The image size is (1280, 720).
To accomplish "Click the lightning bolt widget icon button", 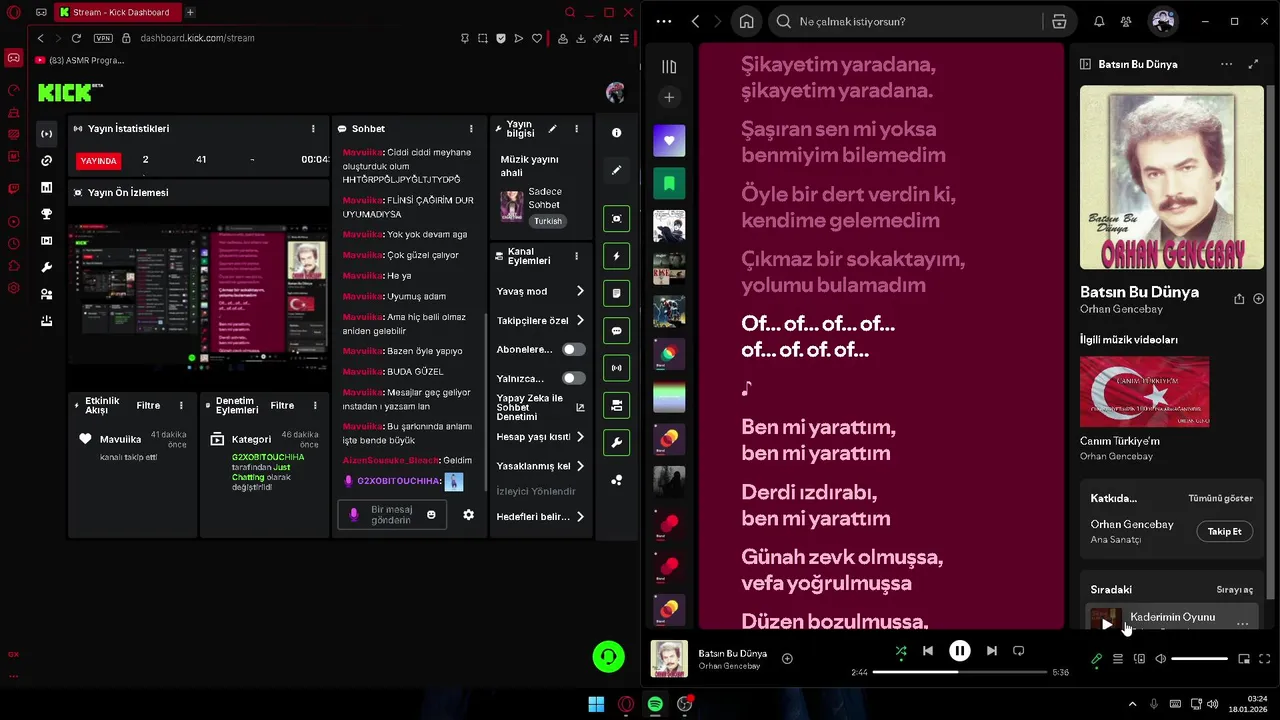I will (x=616, y=256).
